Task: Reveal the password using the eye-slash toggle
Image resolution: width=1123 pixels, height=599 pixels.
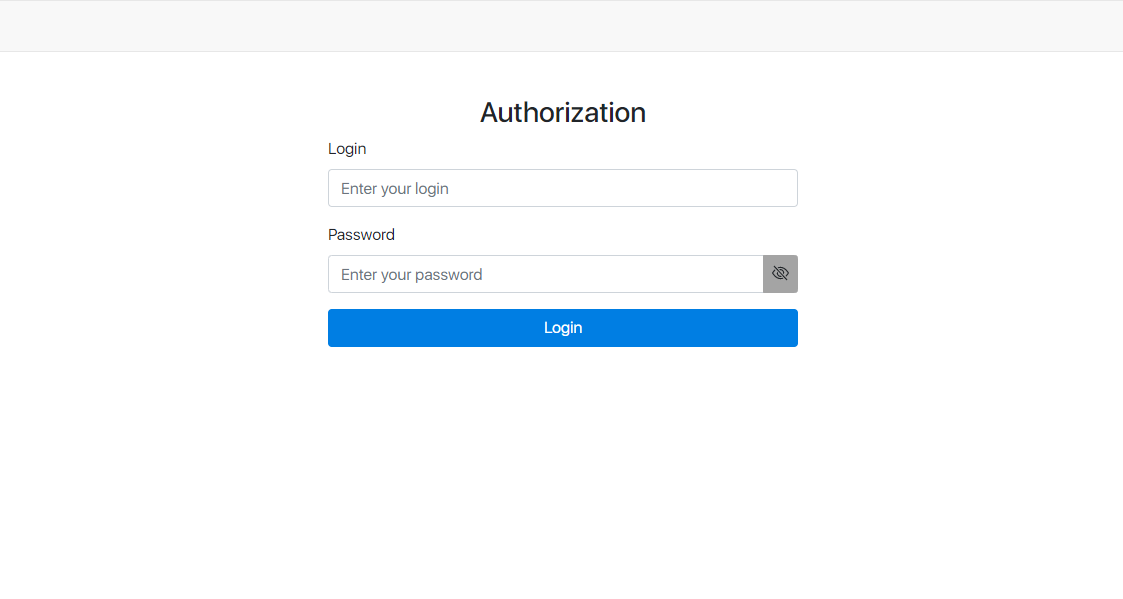Action: (x=780, y=274)
